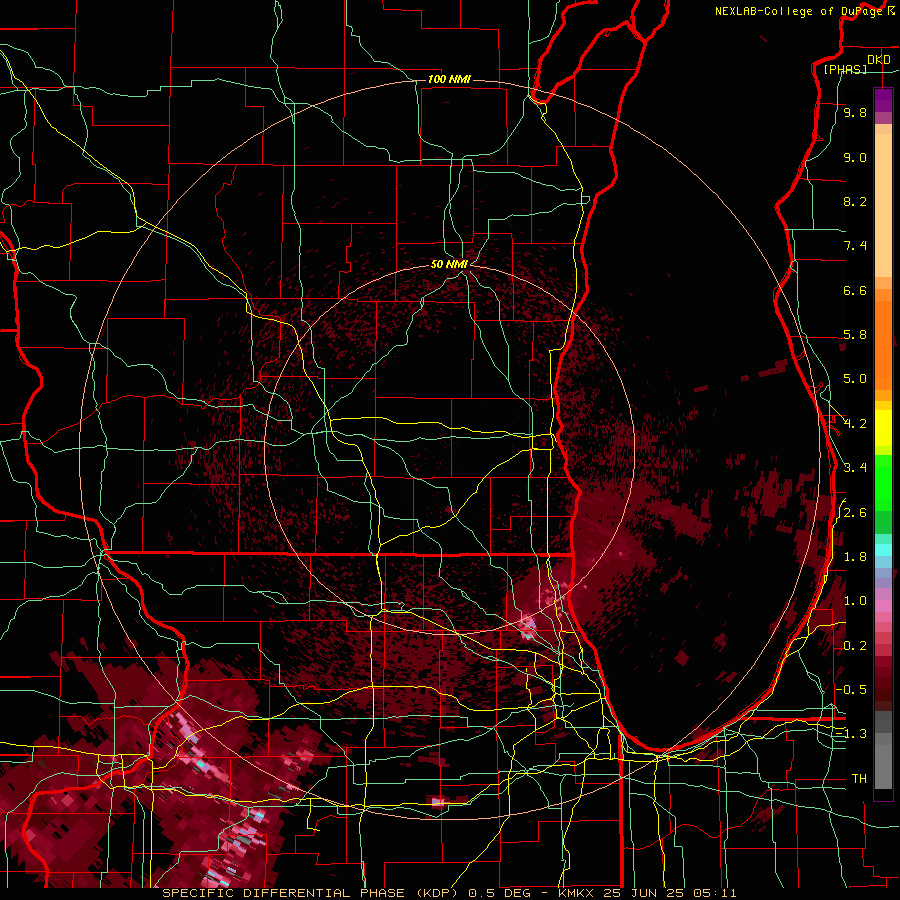This screenshot has height=900, width=900.
Task: Pick the bright green segment of the color bar
Action: coord(883,482)
